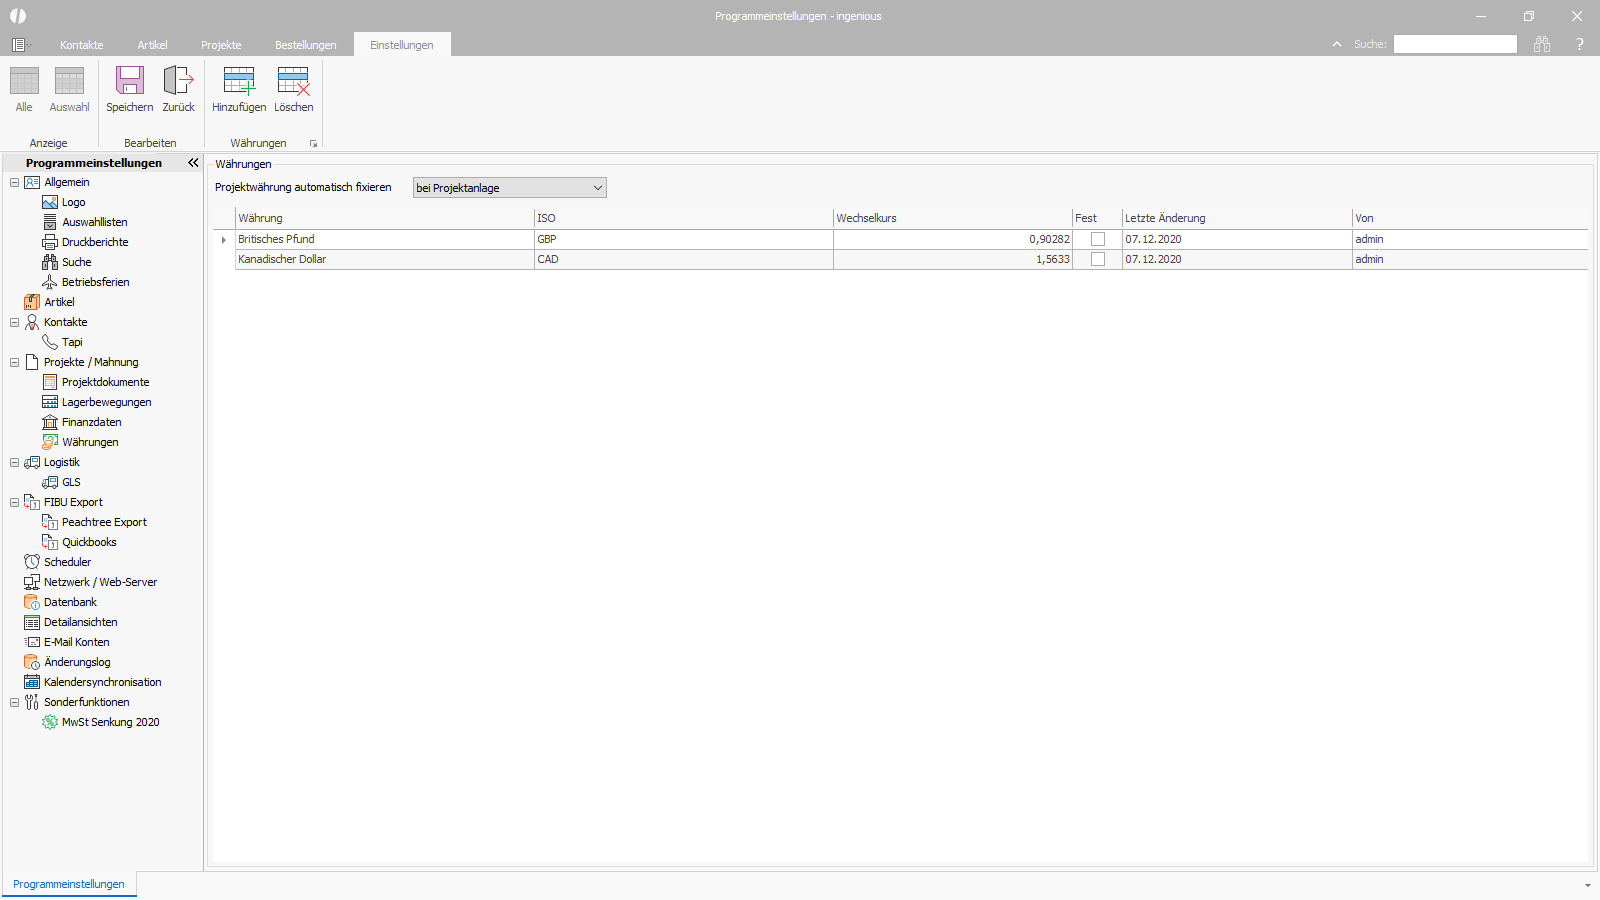Select Währungen tree item
The width and height of the screenshot is (1600, 900).
tap(90, 442)
